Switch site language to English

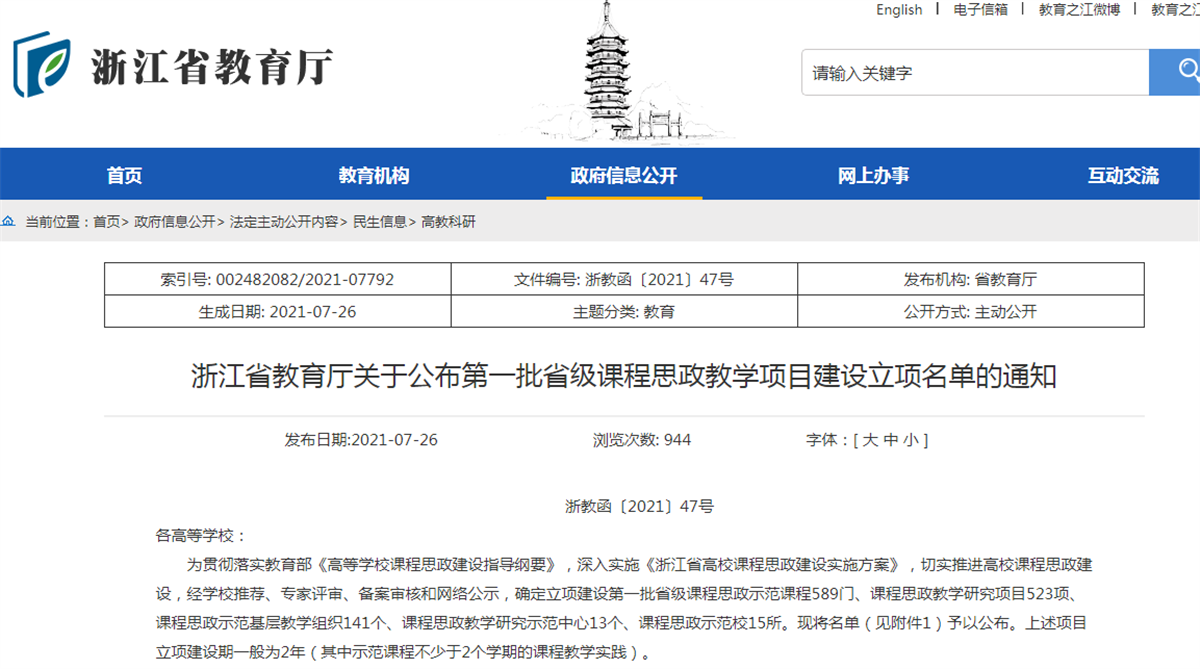click(899, 10)
